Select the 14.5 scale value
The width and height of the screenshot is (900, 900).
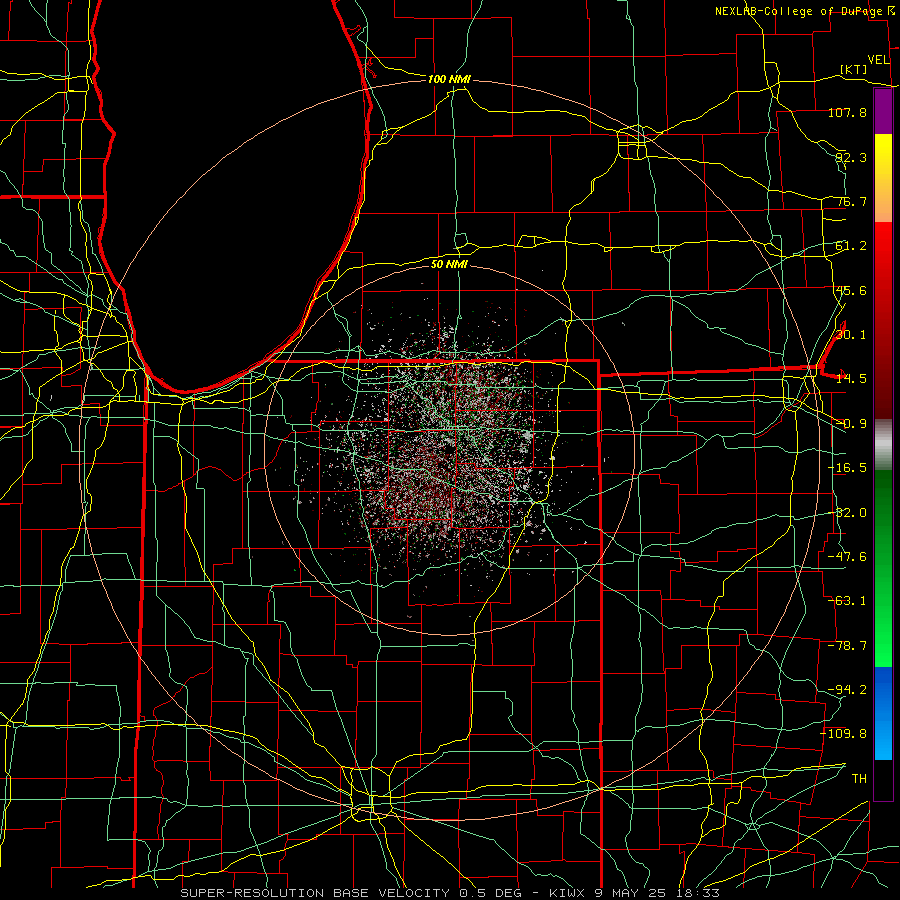(x=851, y=379)
